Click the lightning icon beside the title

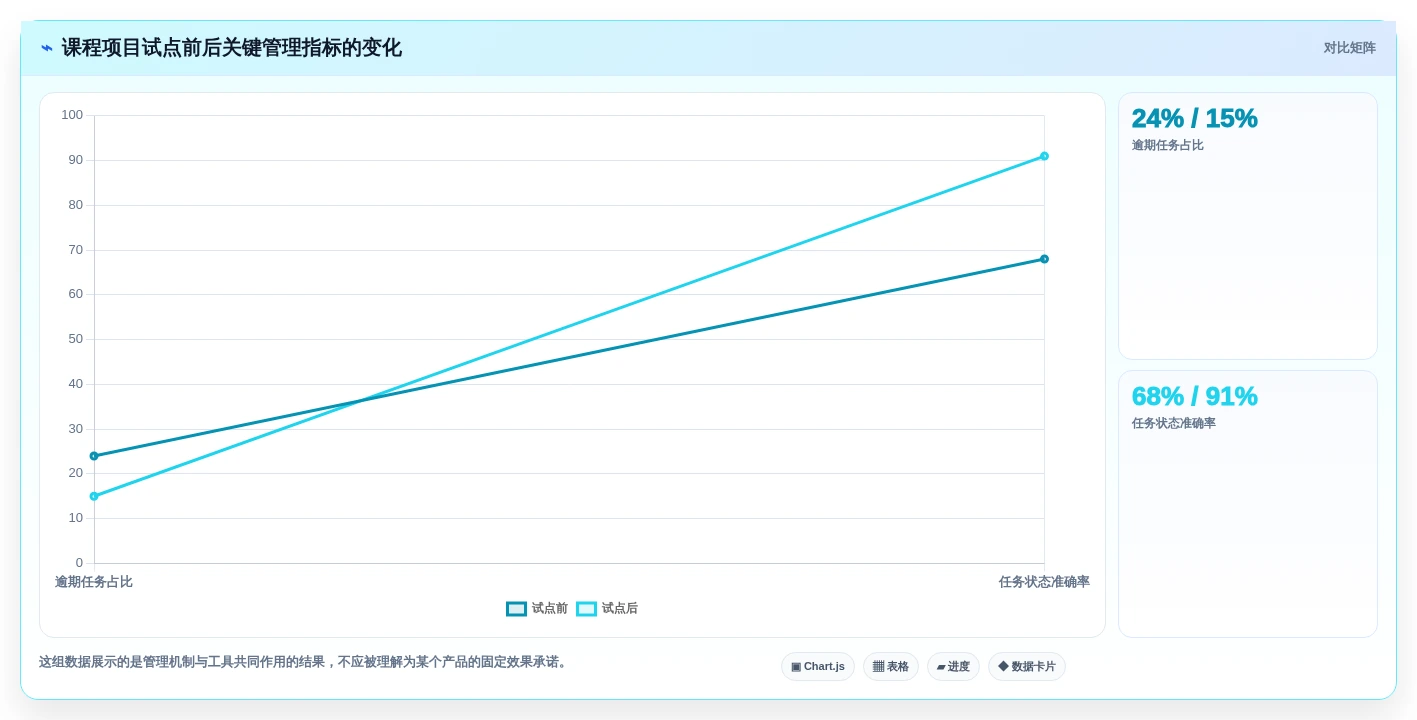(46, 48)
